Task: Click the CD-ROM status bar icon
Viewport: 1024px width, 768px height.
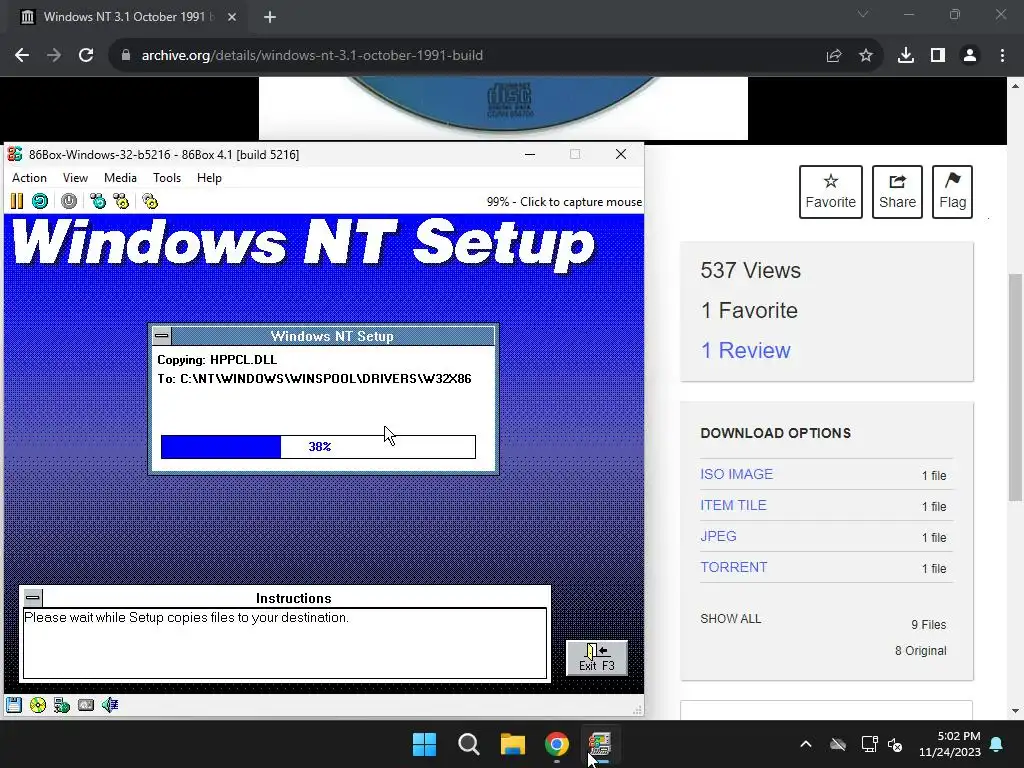Action: click(38, 705)
